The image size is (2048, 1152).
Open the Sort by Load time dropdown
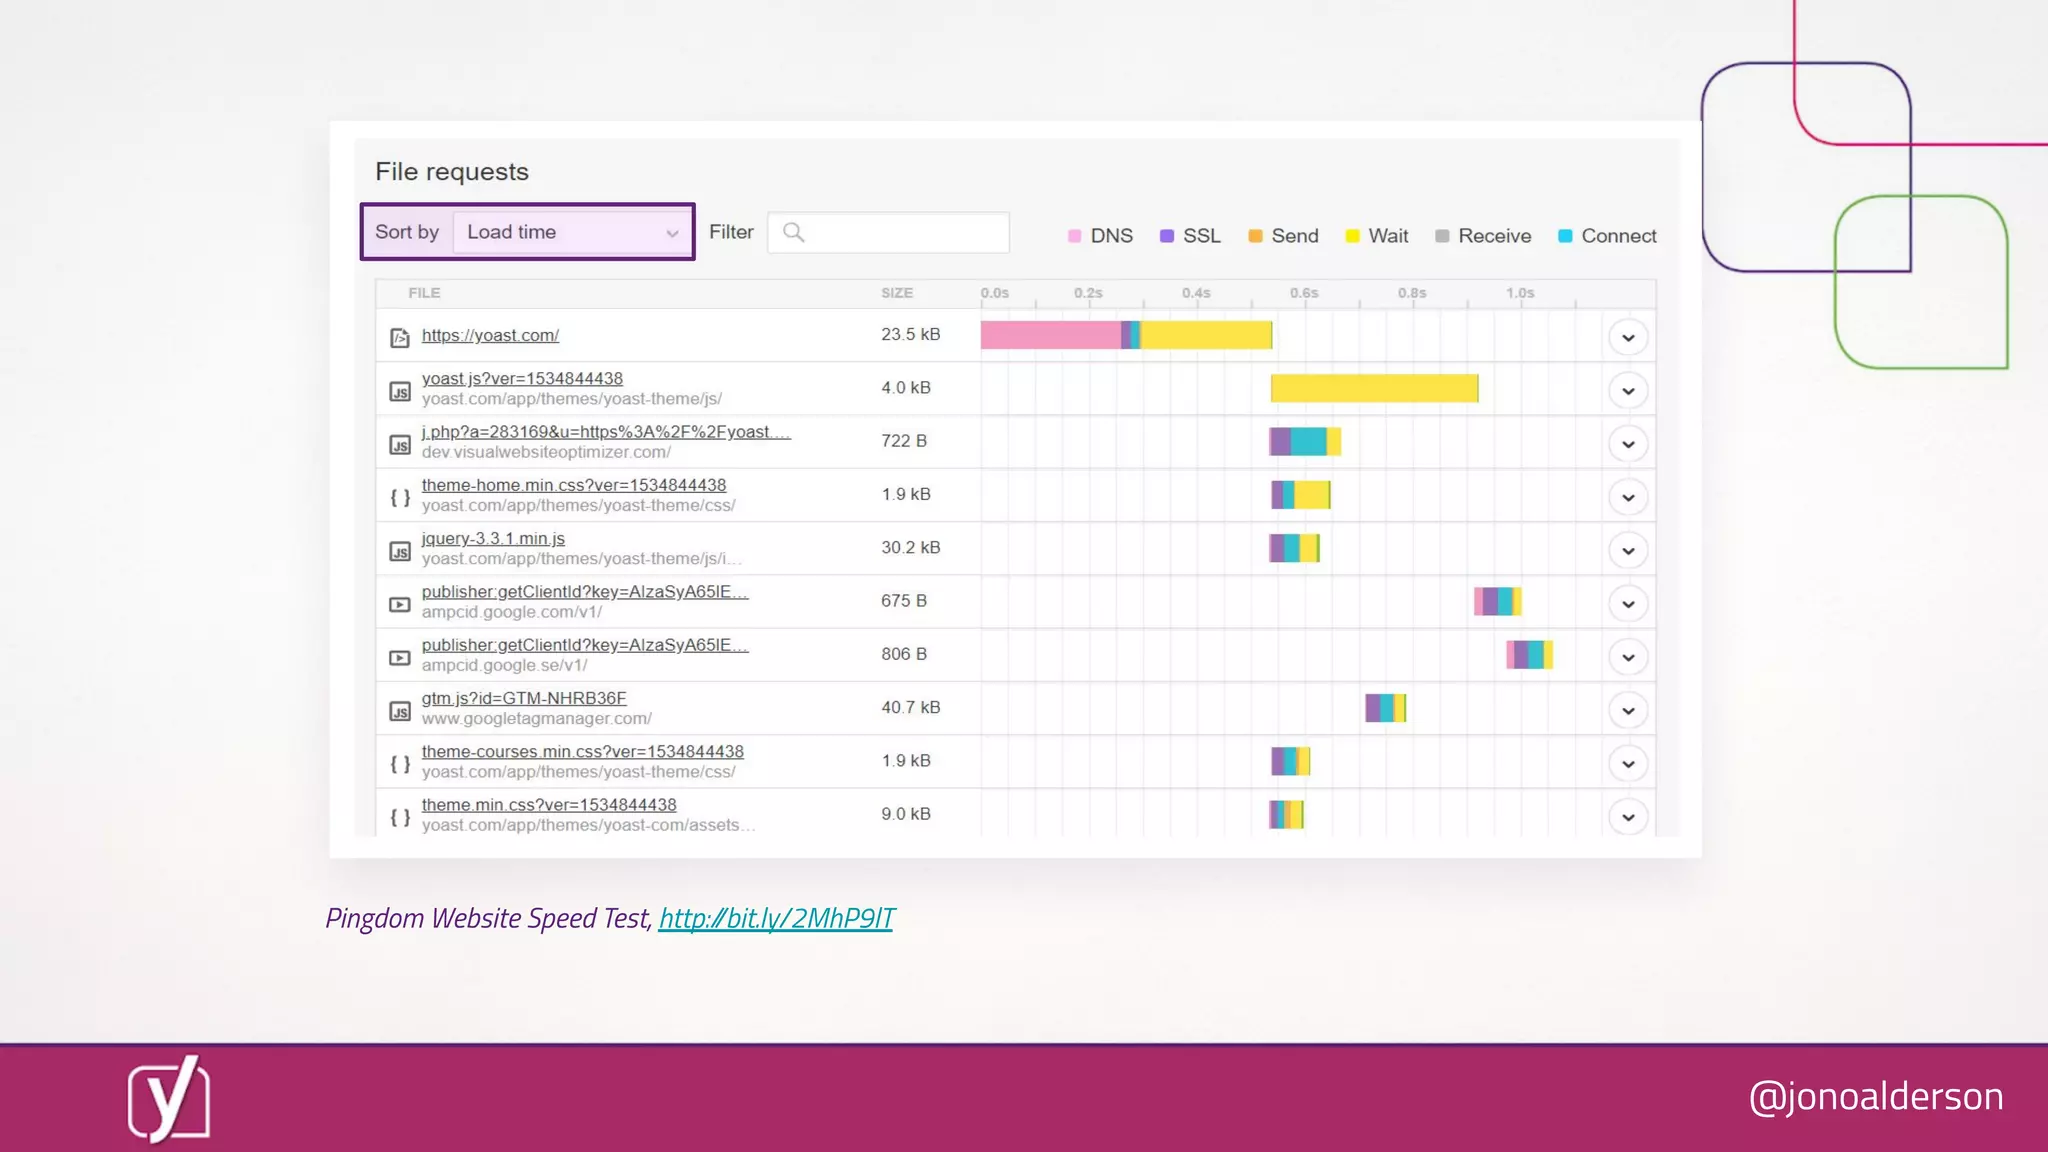click(x=572, y=232)
